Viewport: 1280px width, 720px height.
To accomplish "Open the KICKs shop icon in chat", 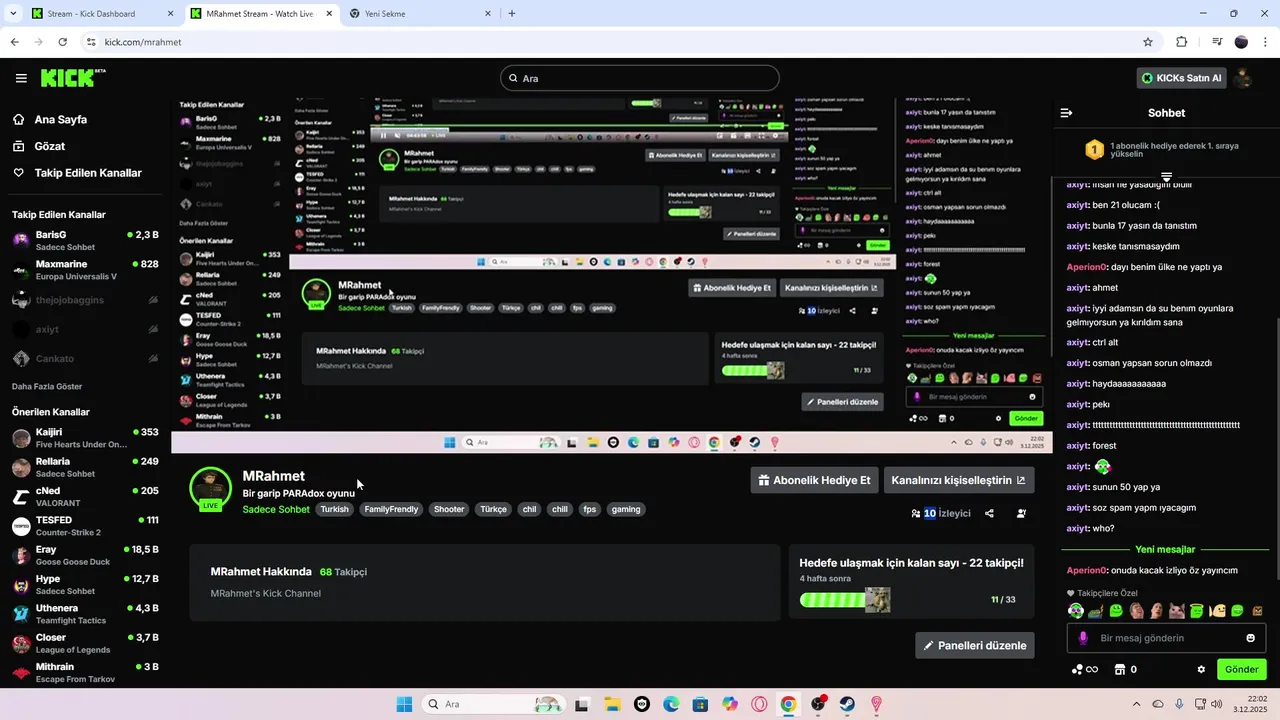I will (x=1120, y=669).
